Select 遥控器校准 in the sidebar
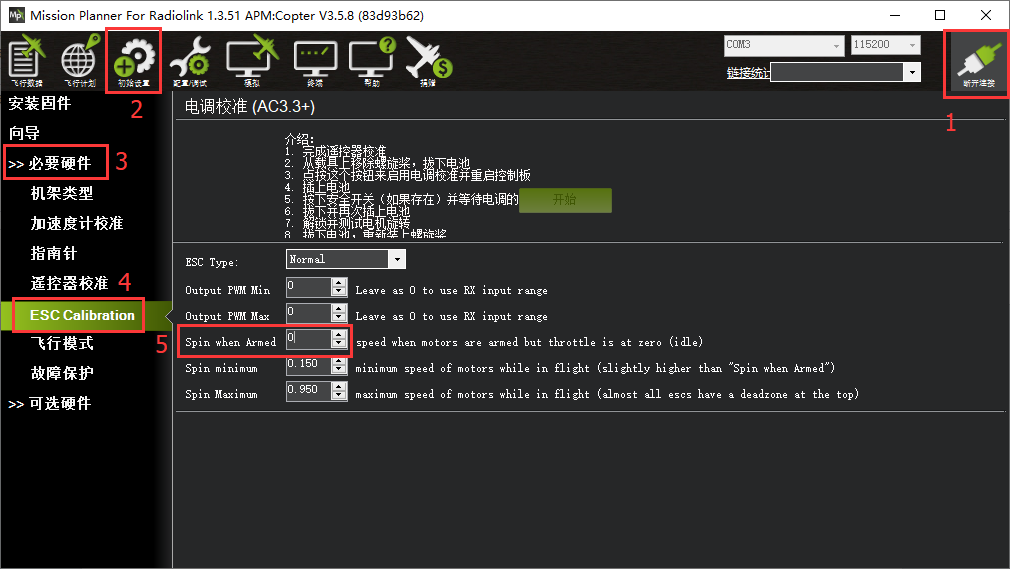This screenshot has height=569, width=1010. tap(69, 284)
